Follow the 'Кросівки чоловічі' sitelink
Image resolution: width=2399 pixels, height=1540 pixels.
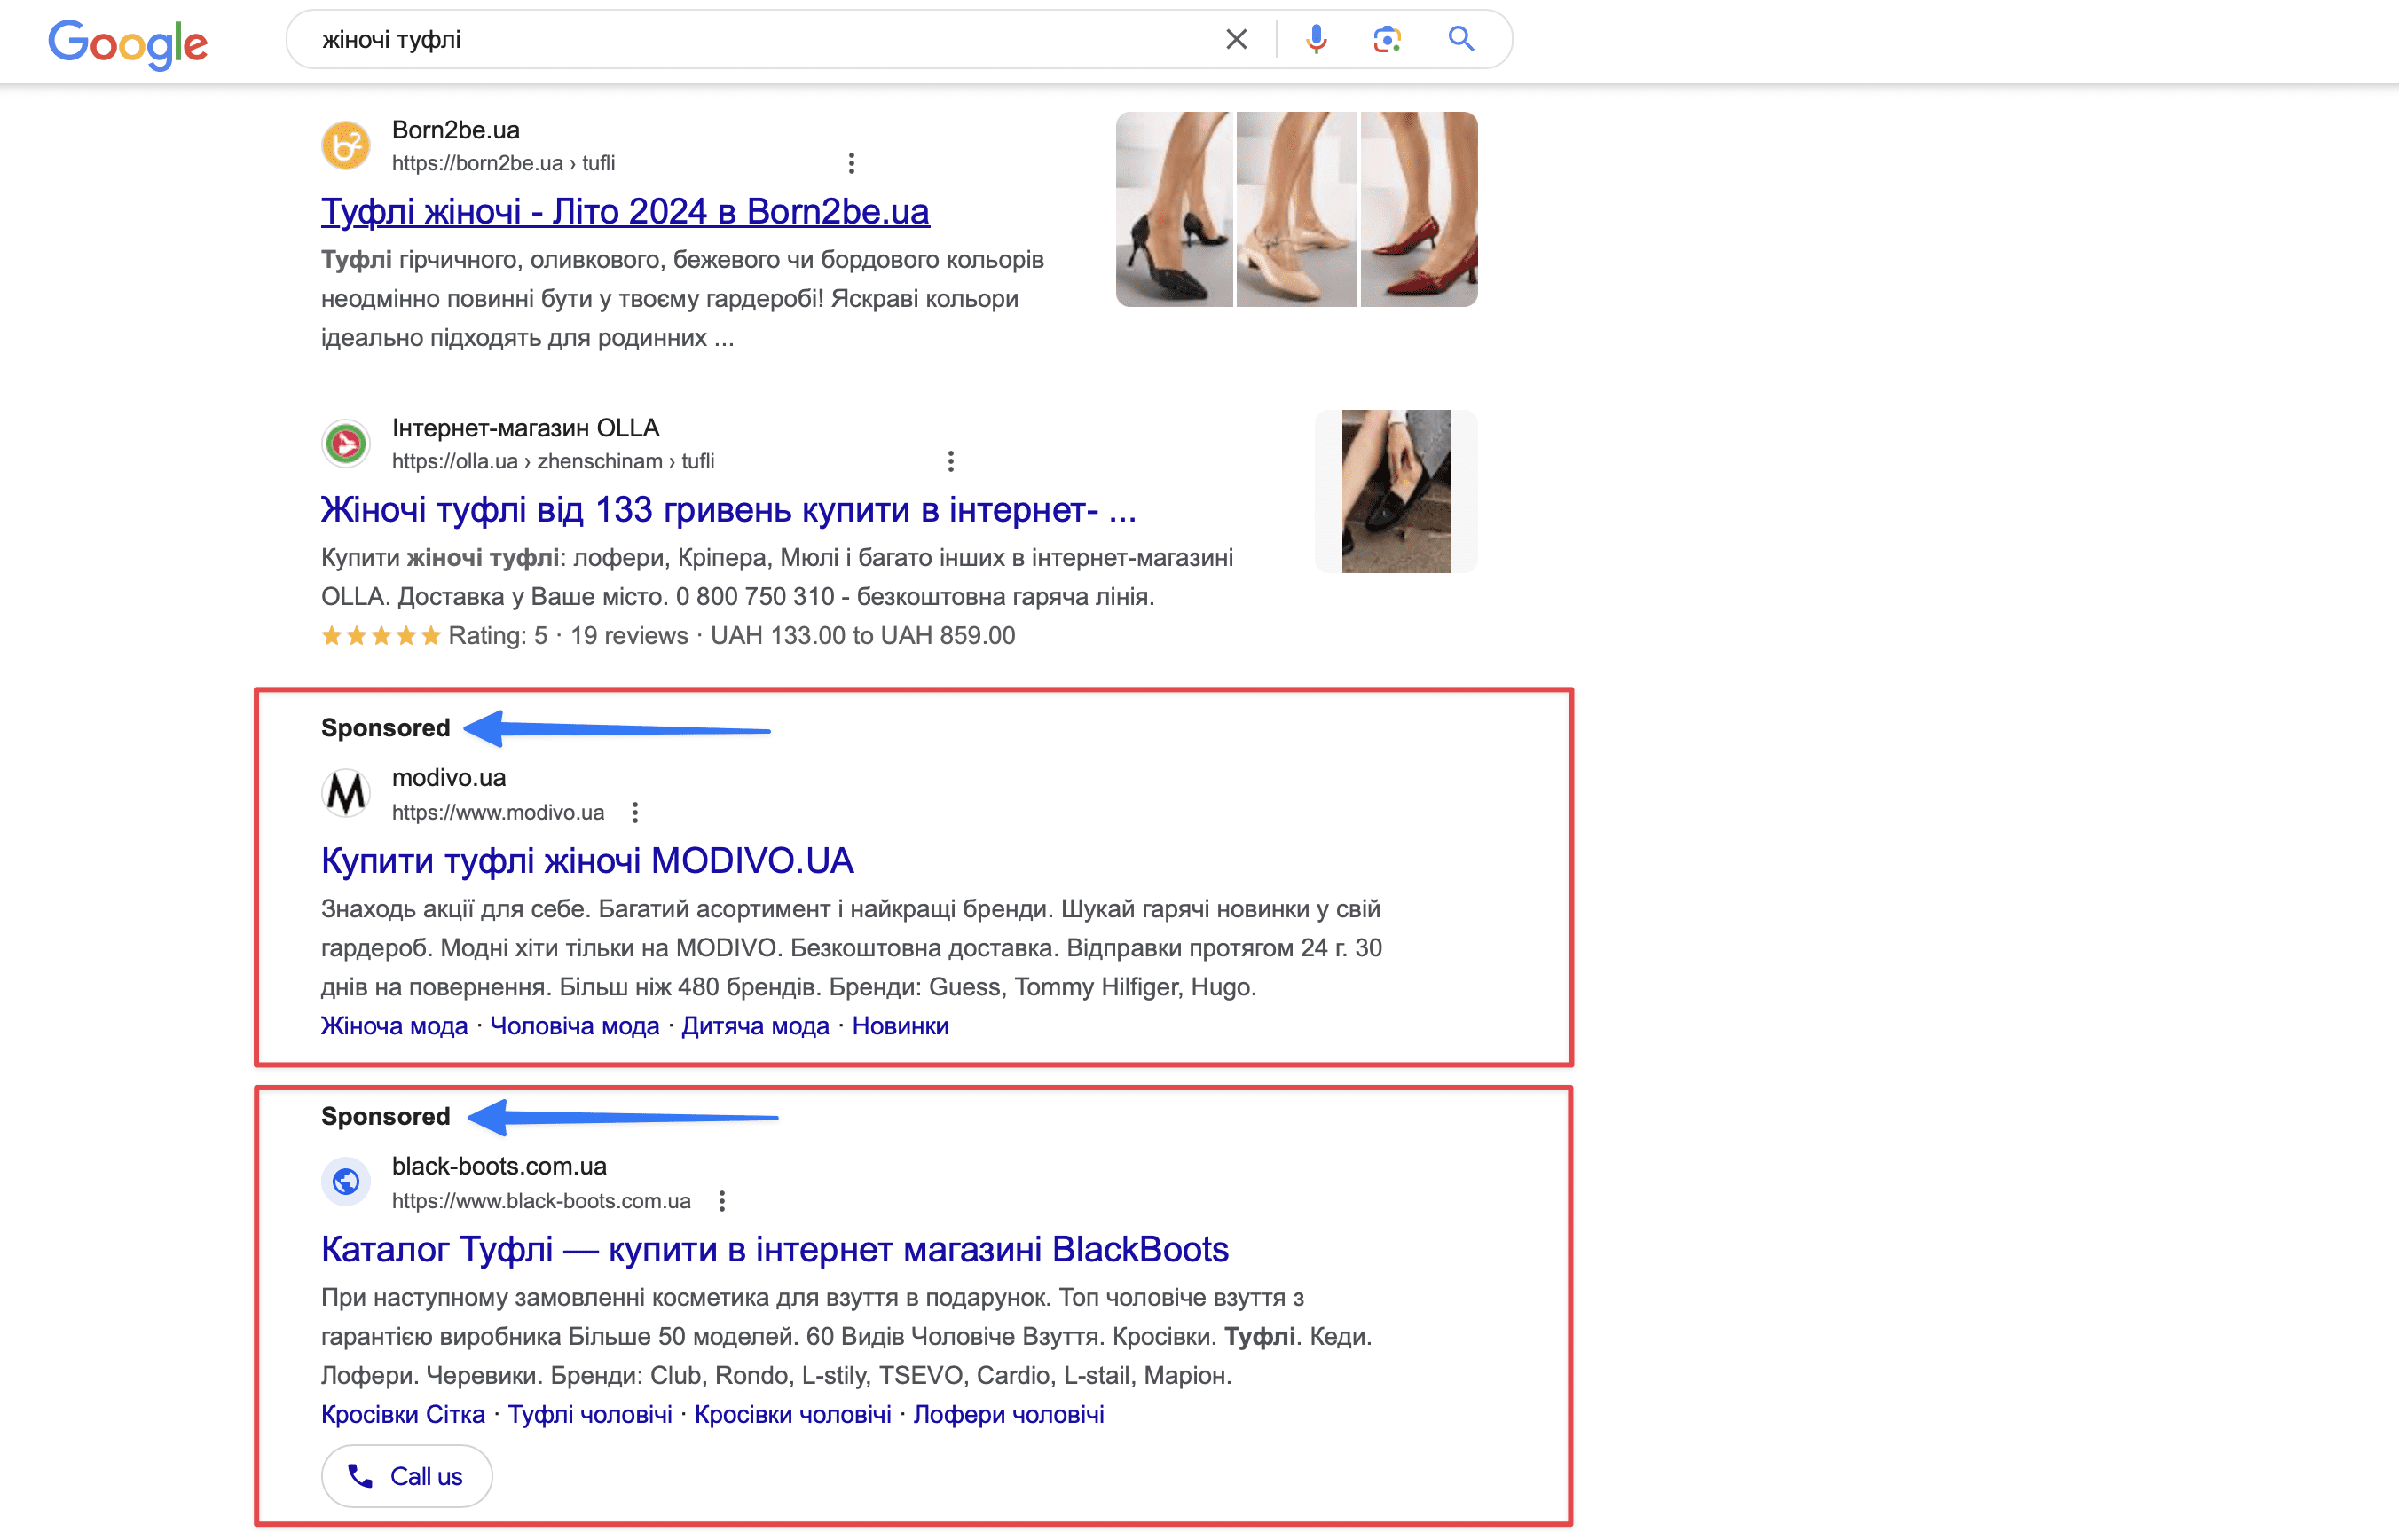tap(793, 1414)
